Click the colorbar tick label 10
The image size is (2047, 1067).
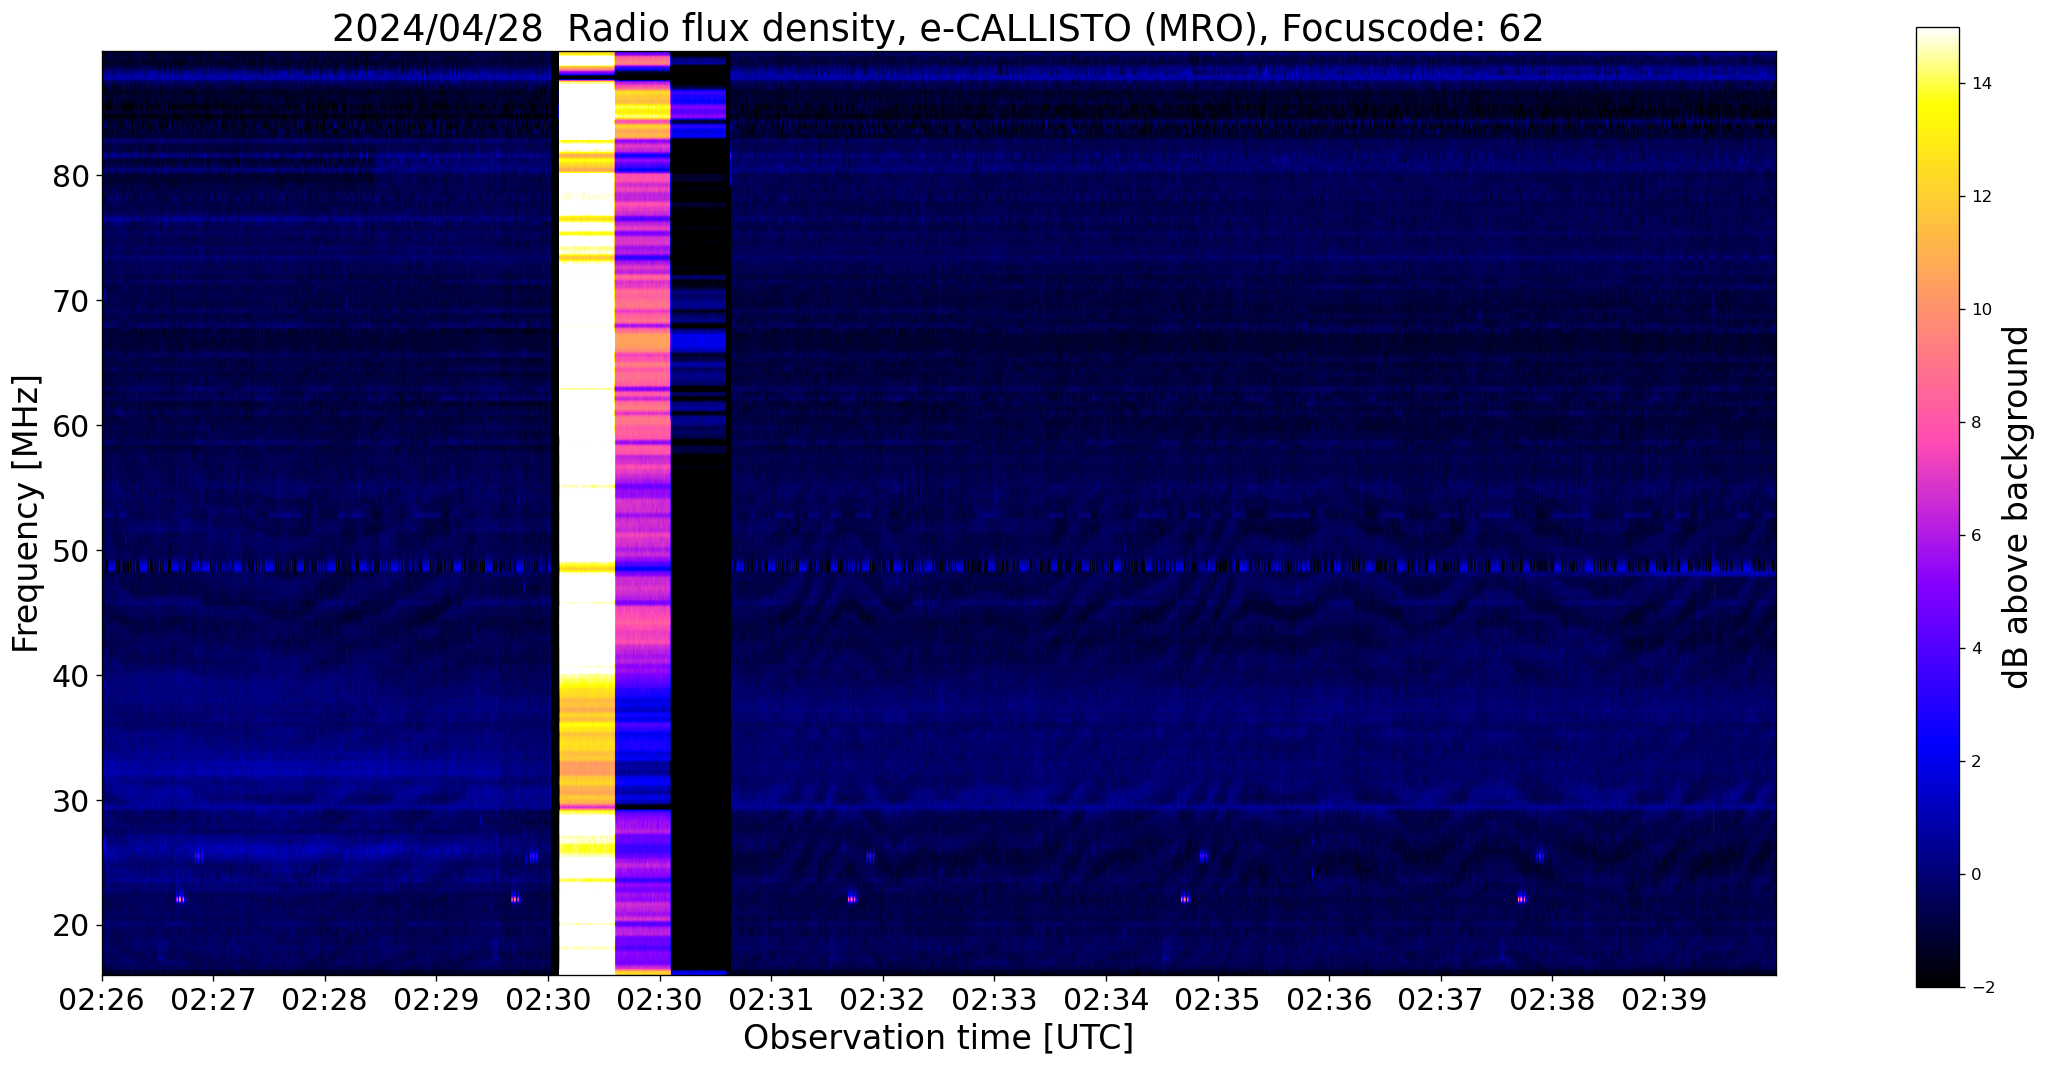[x=1980, y=310]
